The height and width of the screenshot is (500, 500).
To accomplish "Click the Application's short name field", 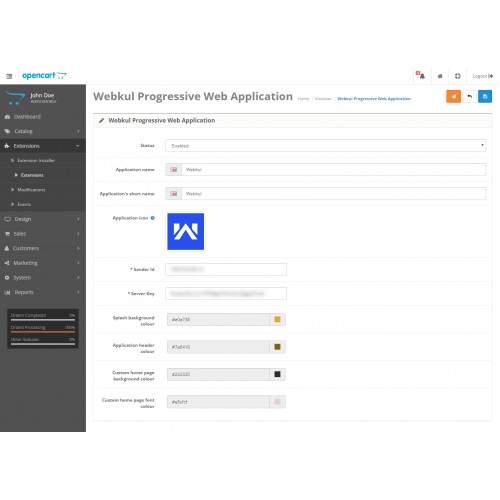I will coord(334,194).
